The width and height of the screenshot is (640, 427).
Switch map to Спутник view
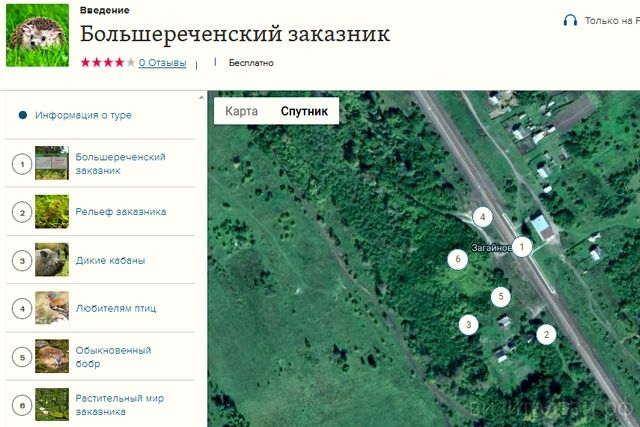tap(304, 111)
